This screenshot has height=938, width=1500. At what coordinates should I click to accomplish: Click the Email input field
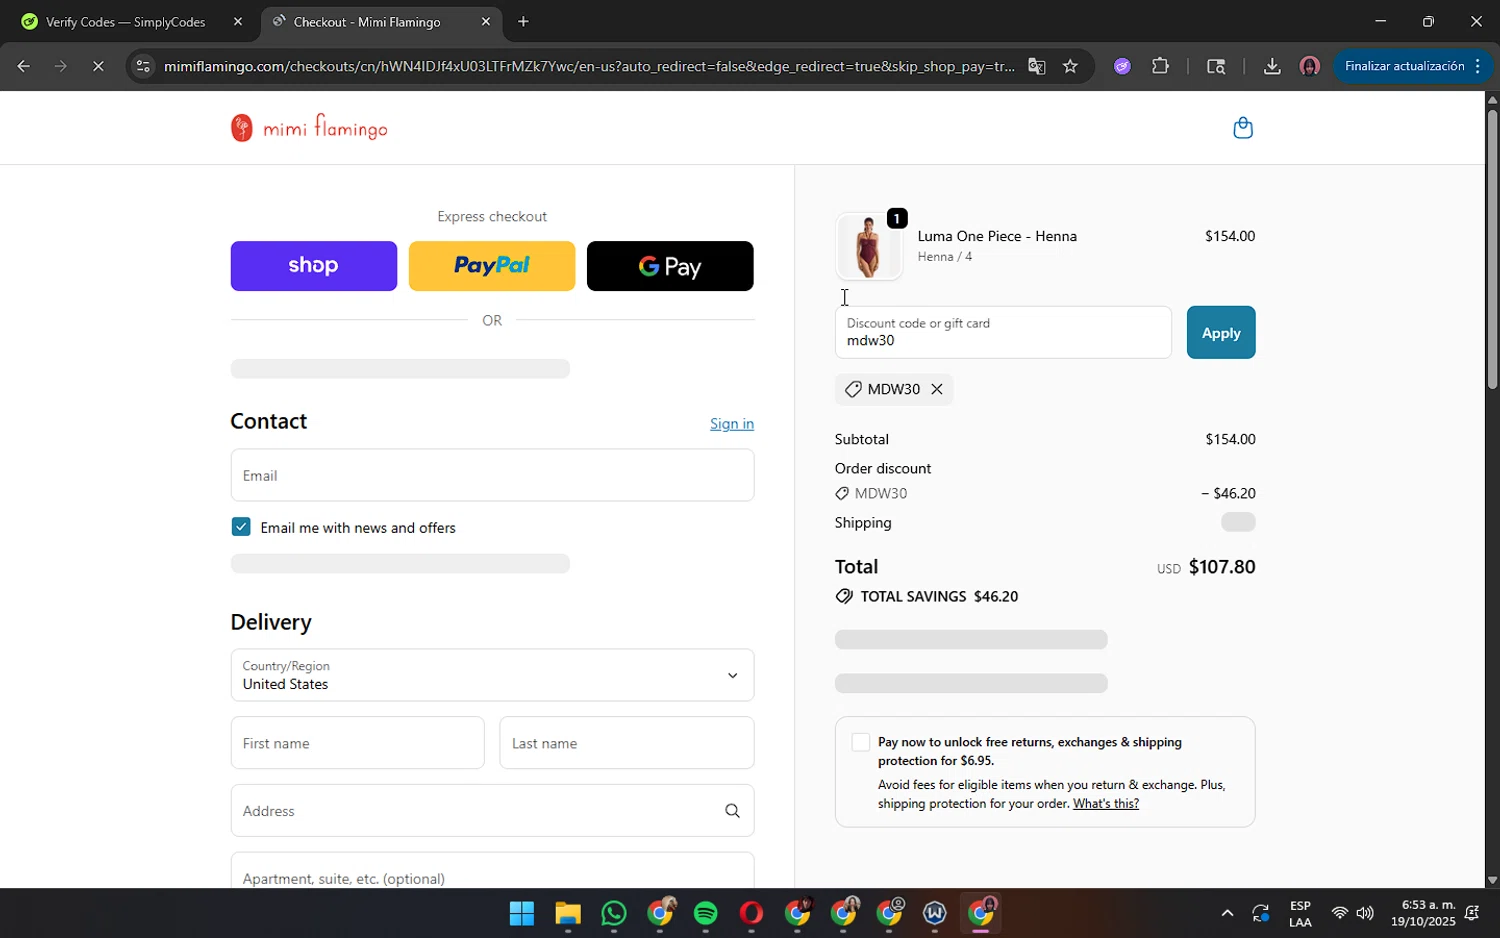pyautogui.click(x=492, y=475)
